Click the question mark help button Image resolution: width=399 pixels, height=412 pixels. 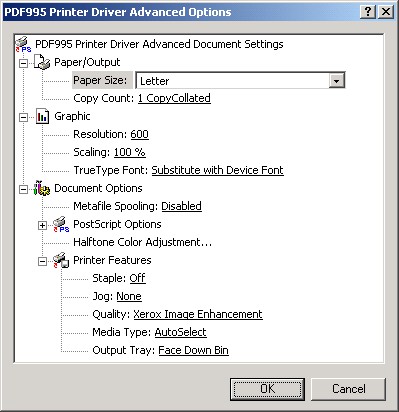368,12
